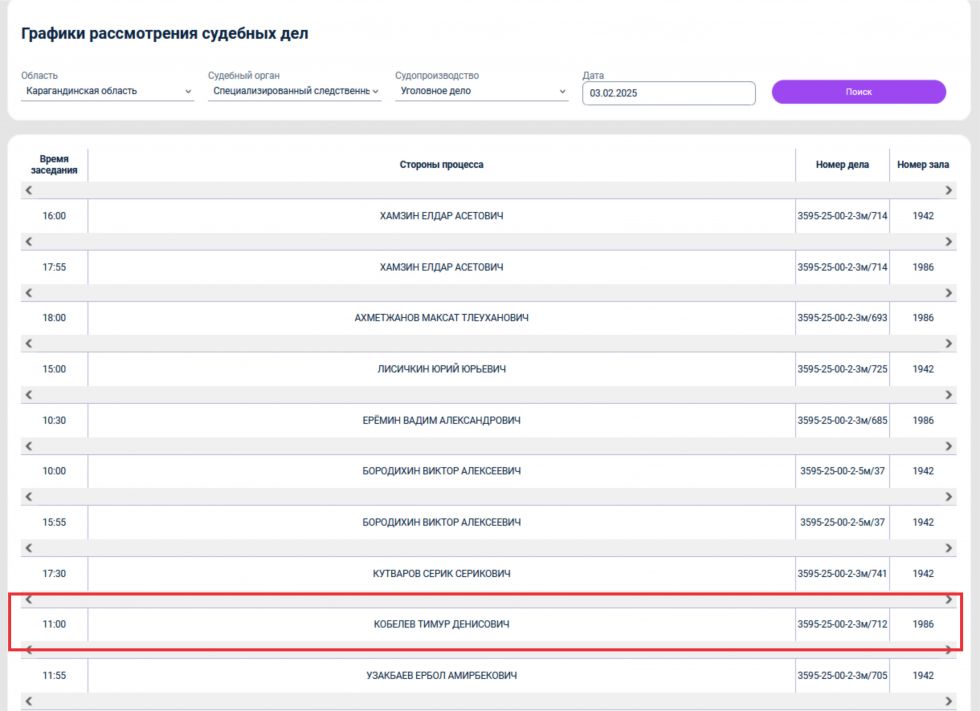Open Судопроизводство dropdown set to Уголовное дело
The image size is (980, 711).
(482, 91)
